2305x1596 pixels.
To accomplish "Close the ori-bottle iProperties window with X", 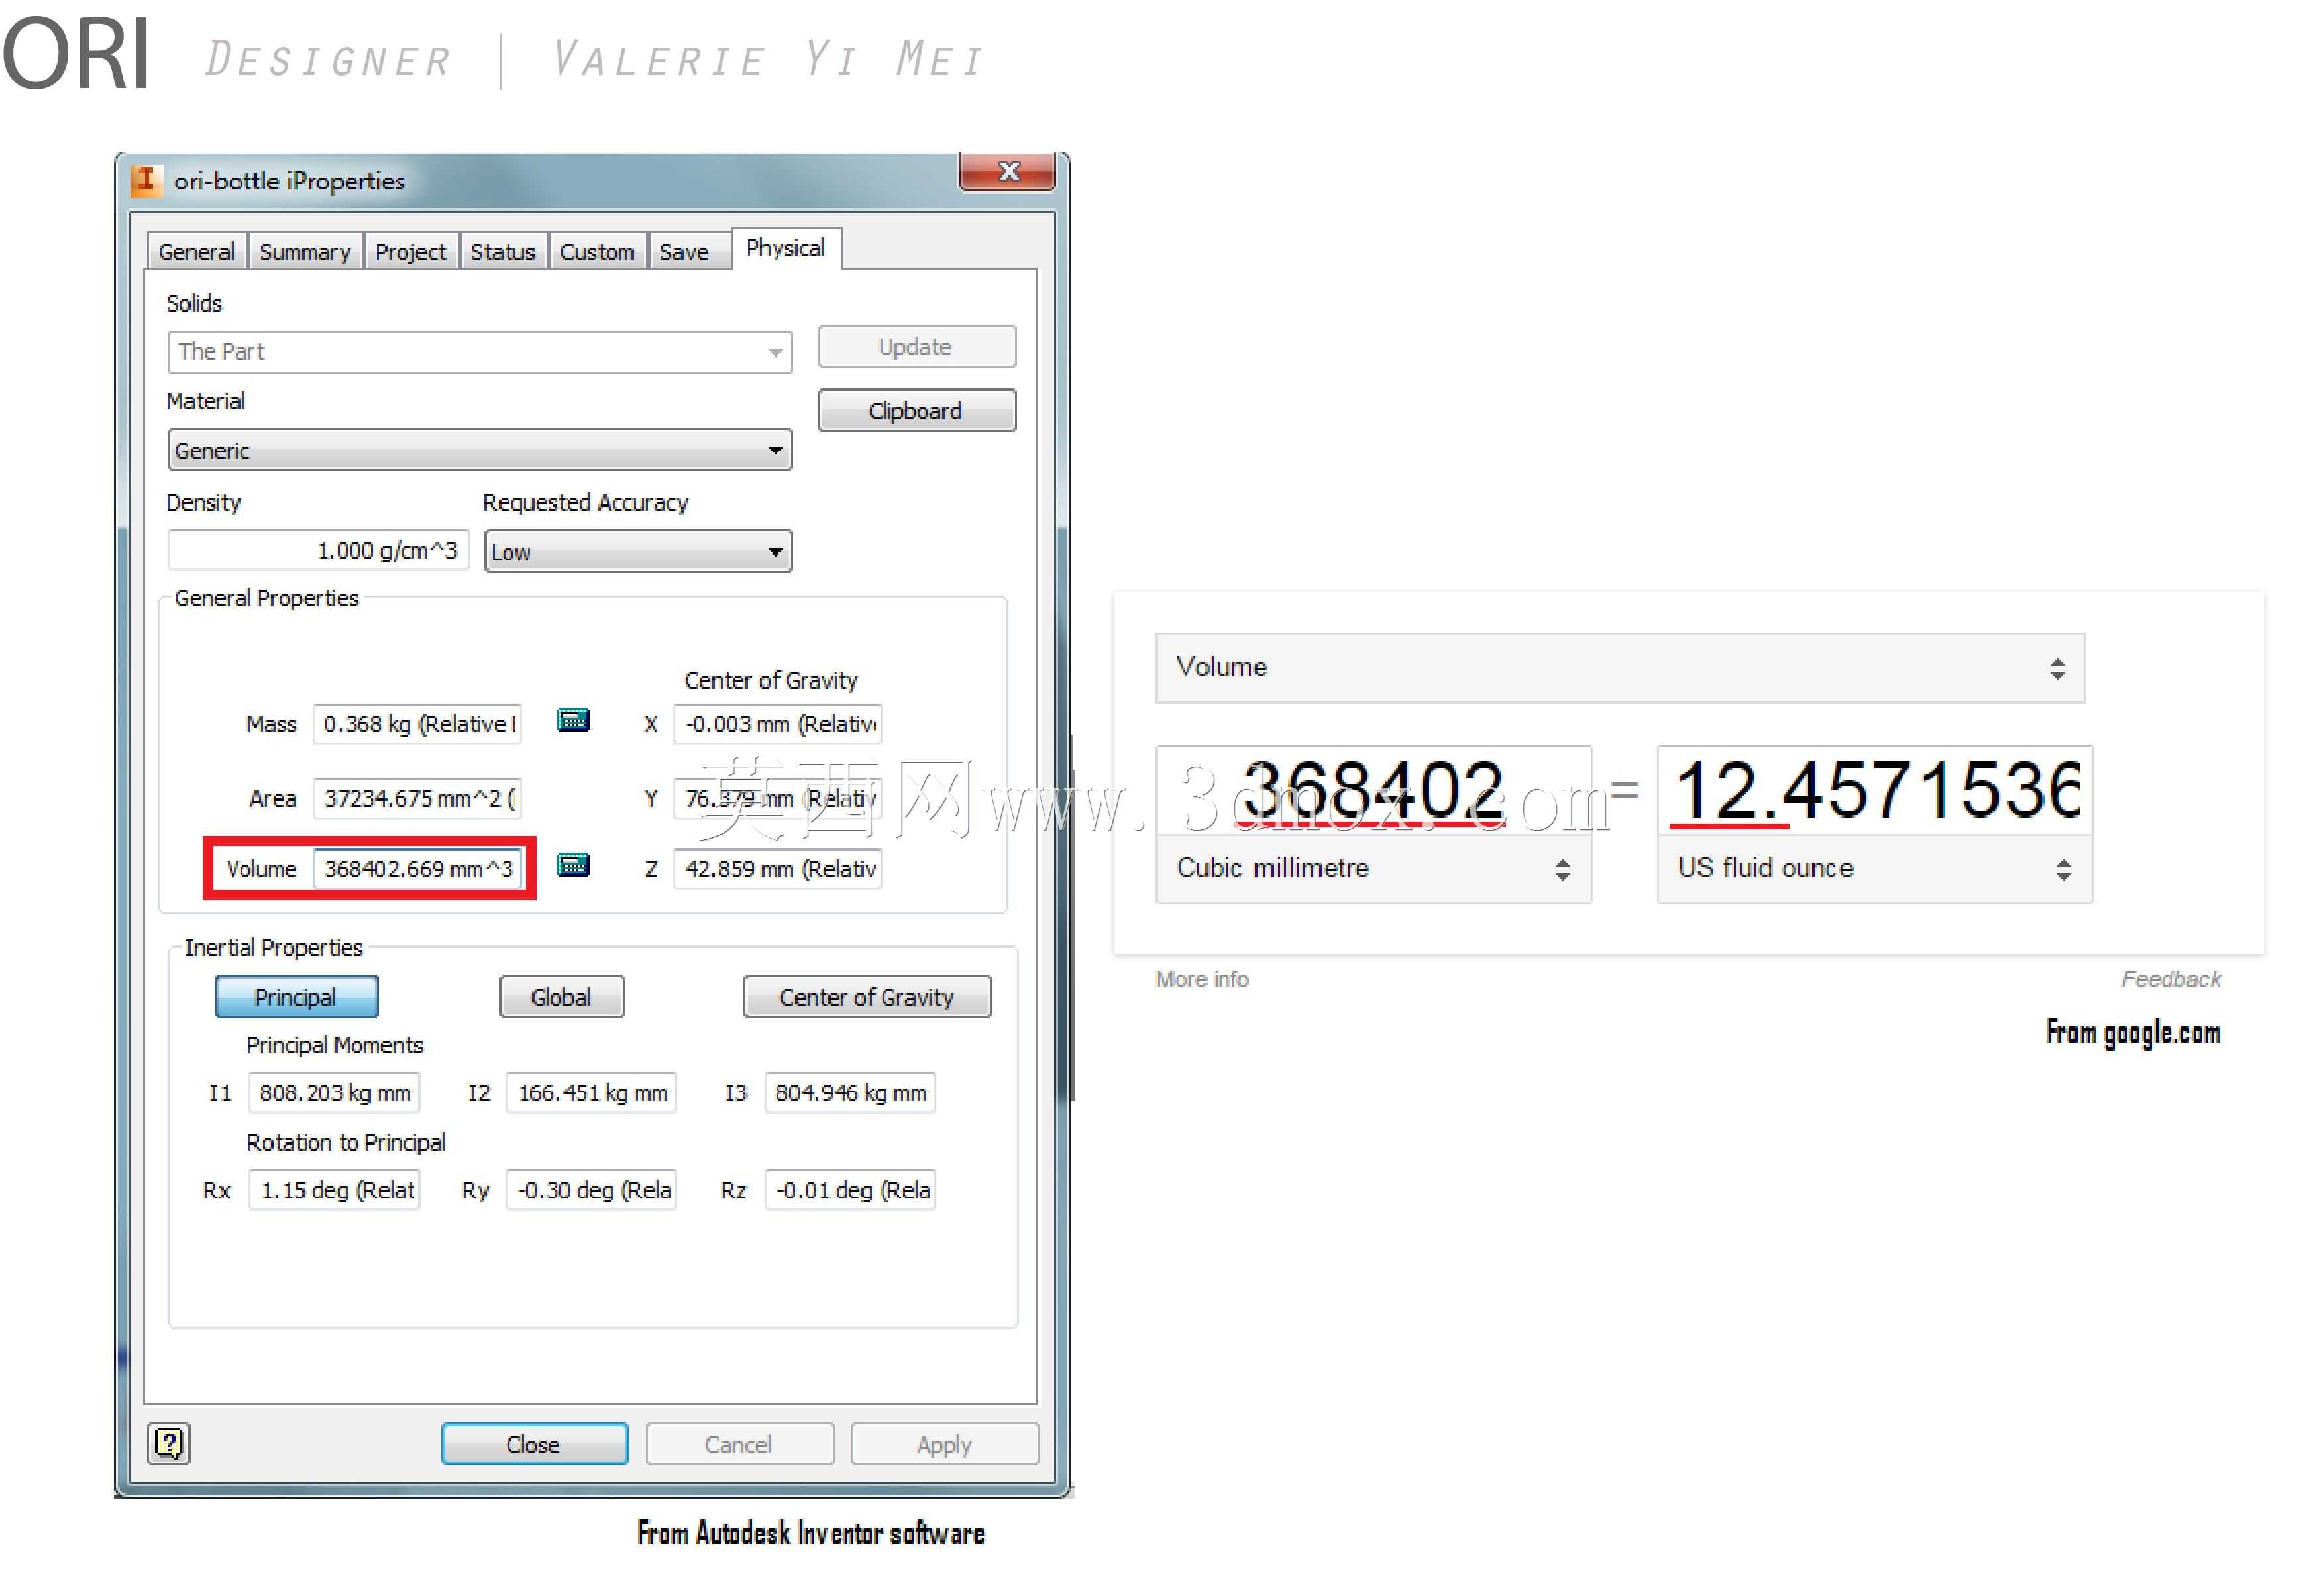I will point(1007,172).
